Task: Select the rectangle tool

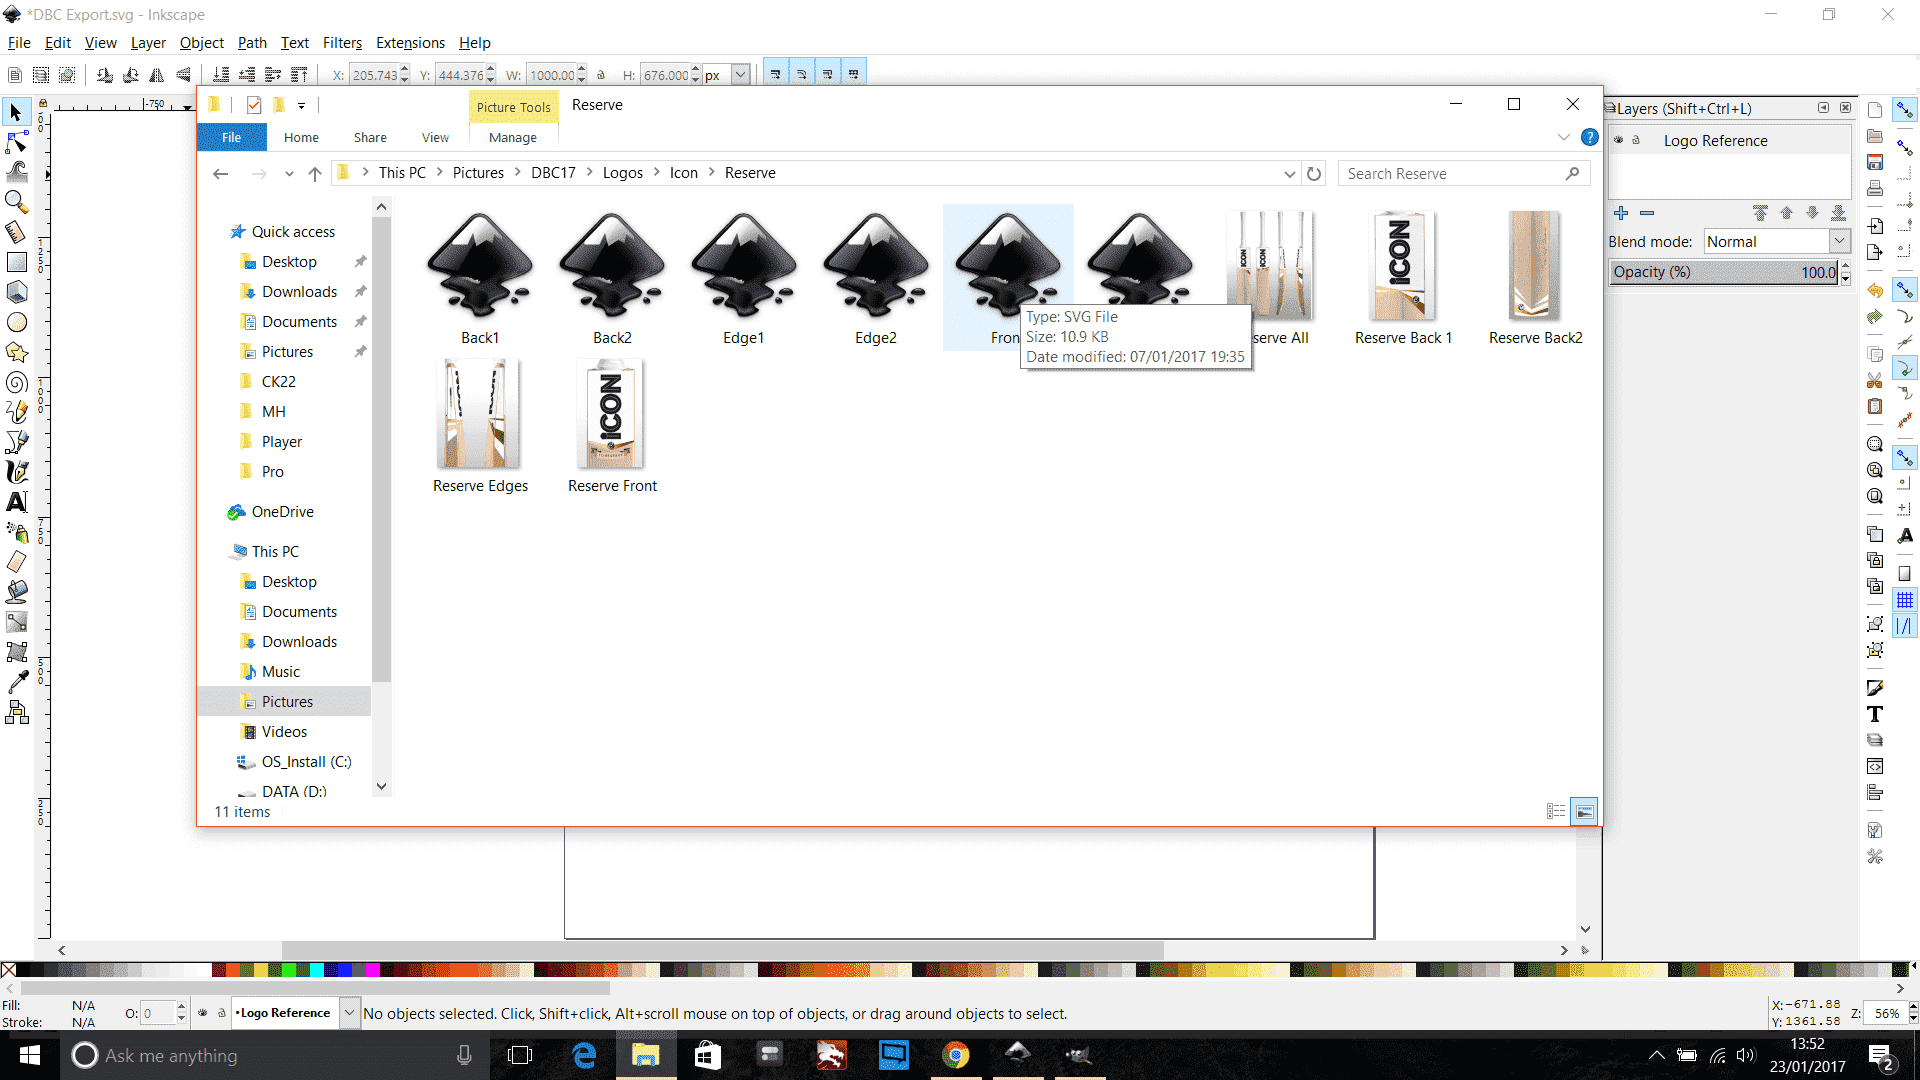Action: 16,262
